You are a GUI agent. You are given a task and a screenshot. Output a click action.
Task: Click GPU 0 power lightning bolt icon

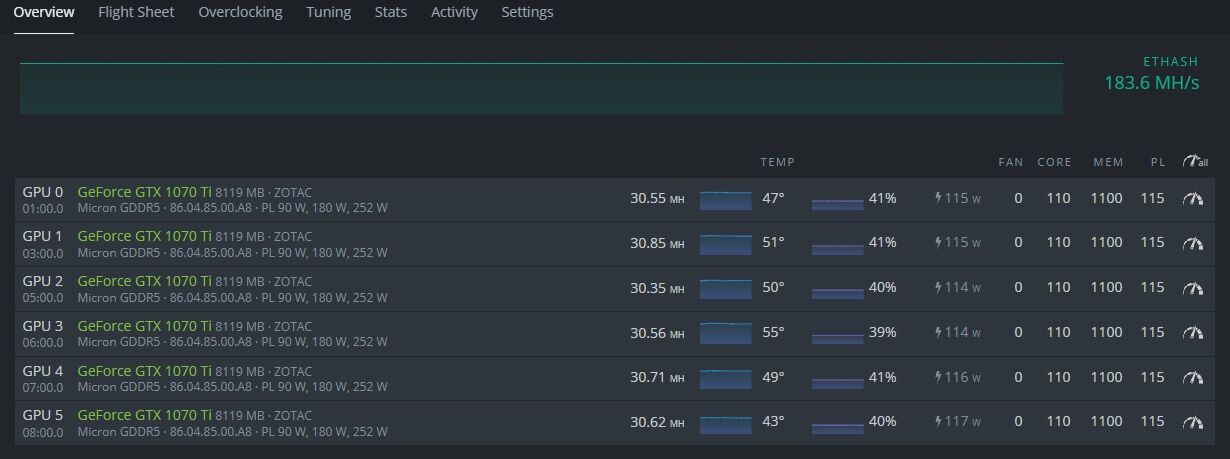(x=938, y=199)
